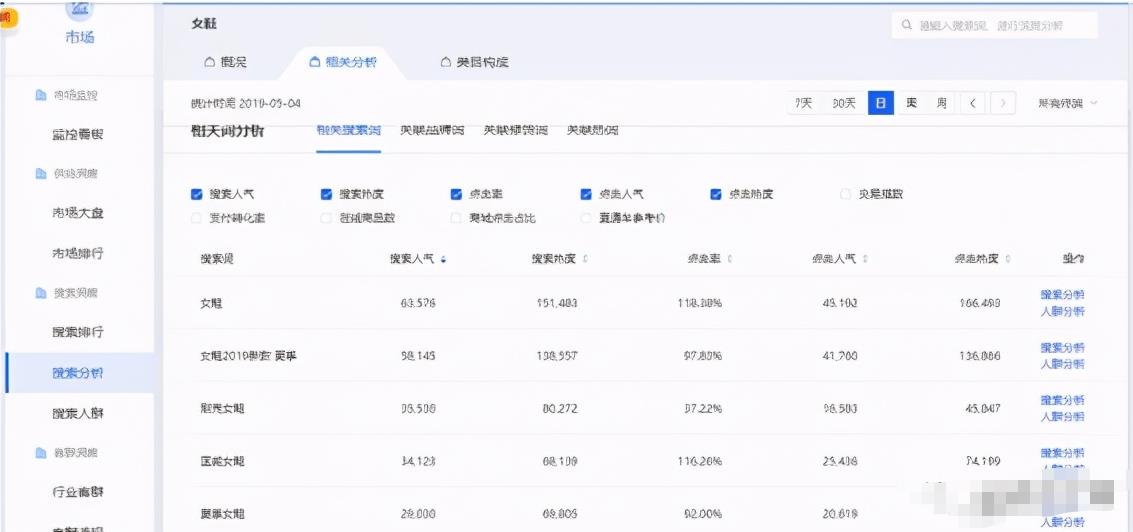Enable the 在线商品数 metric checkbox
Image resolution: width=1133 pixels, height=532 pixels.
(x=326, y=218)
